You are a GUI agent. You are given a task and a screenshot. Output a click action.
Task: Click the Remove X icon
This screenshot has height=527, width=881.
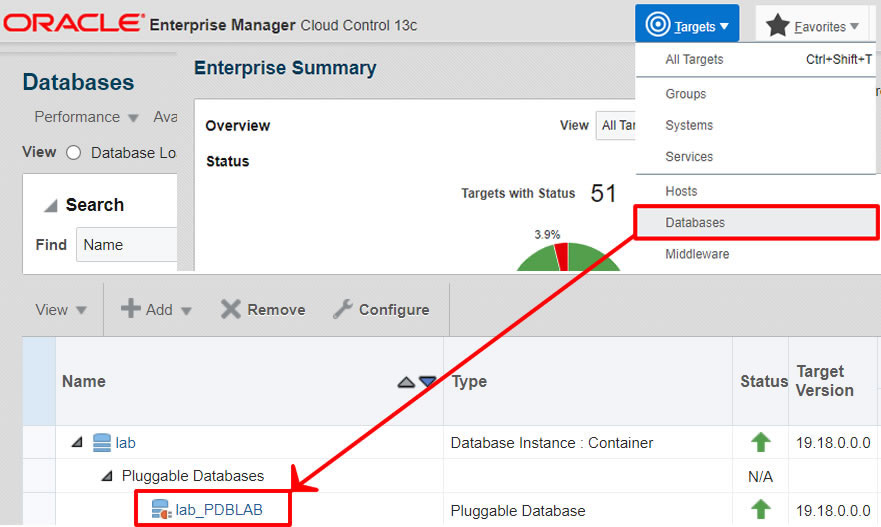[x=230, y=308]
